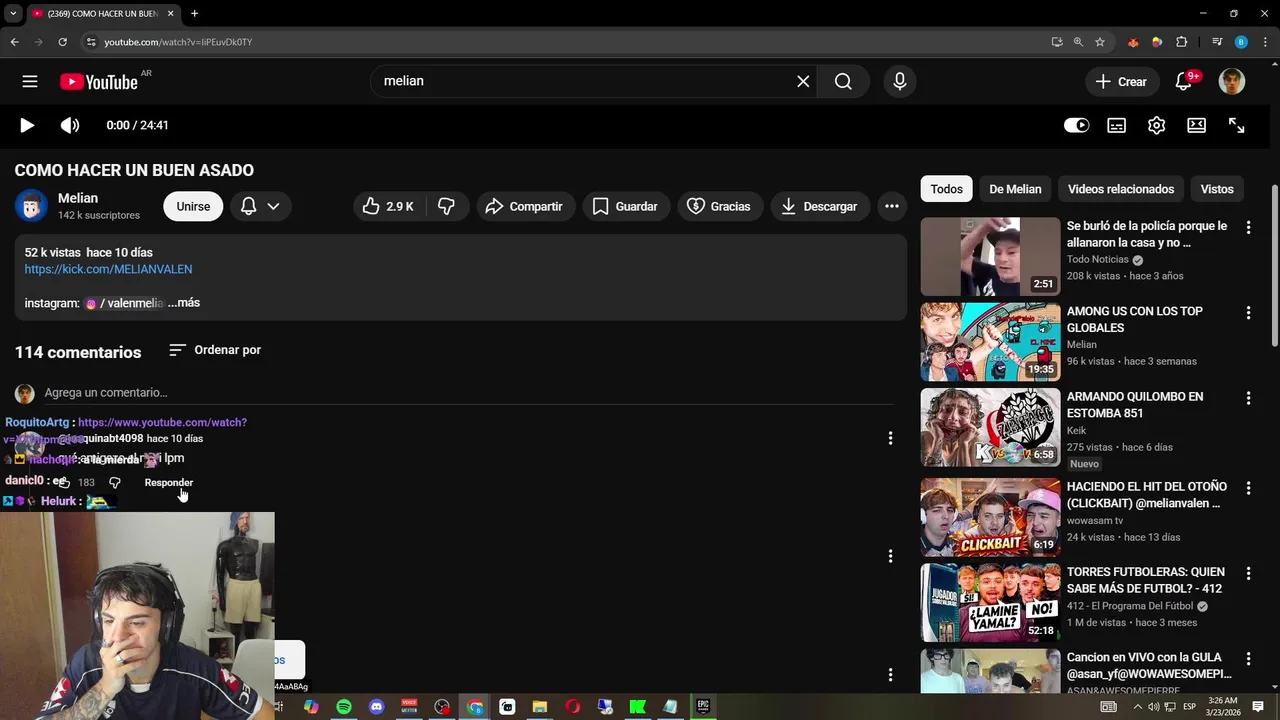Clear the search text 'melian'
This screenshot has height=720, width=1280.
click(803, 81)
